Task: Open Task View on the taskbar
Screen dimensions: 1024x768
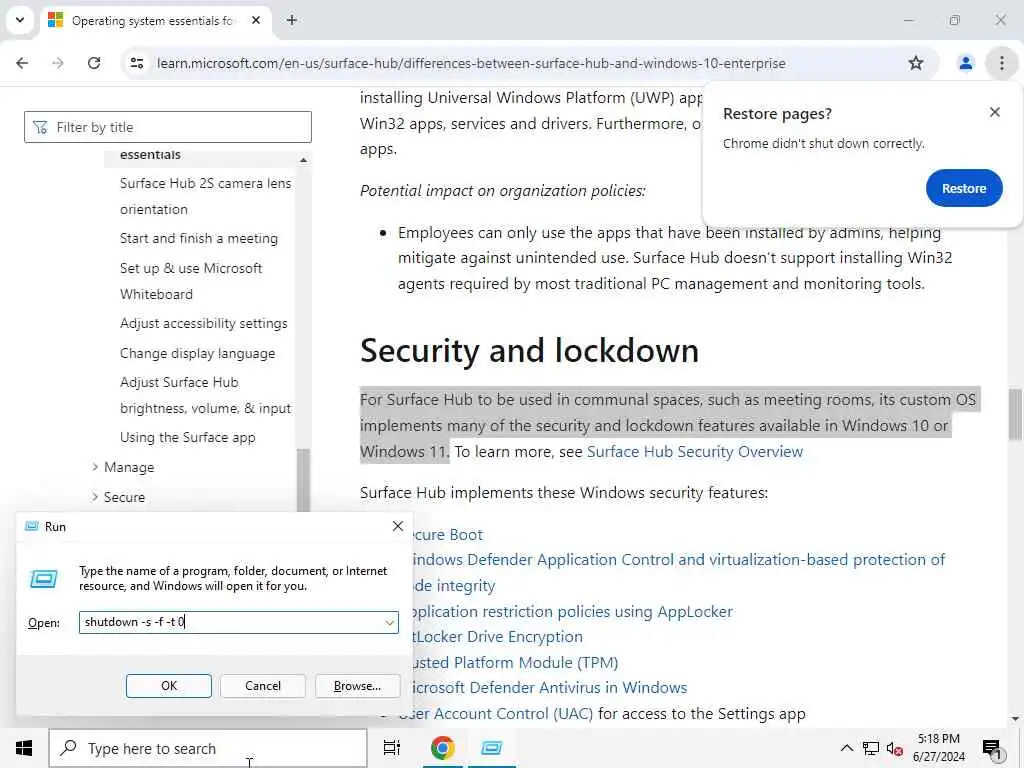Action: (x=392, y=748)
